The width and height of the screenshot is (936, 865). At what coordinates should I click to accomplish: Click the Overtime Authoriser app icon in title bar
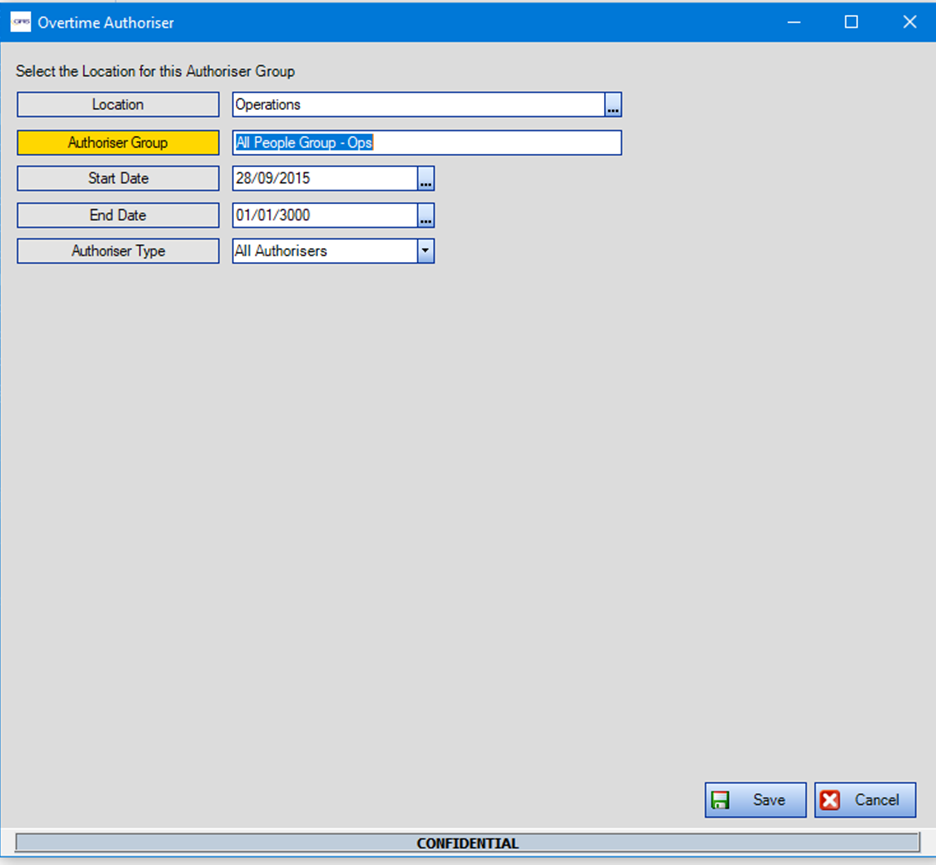point(20,22)
